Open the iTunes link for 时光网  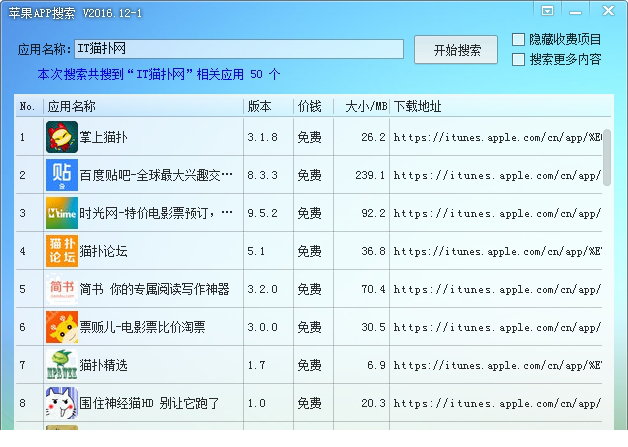pyautogui.click(x=497, y=213)
